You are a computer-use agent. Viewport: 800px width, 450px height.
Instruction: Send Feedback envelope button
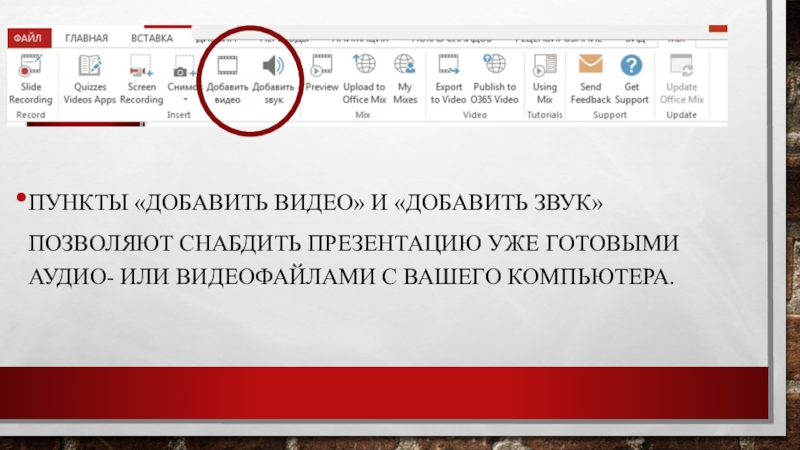point(590,78)
